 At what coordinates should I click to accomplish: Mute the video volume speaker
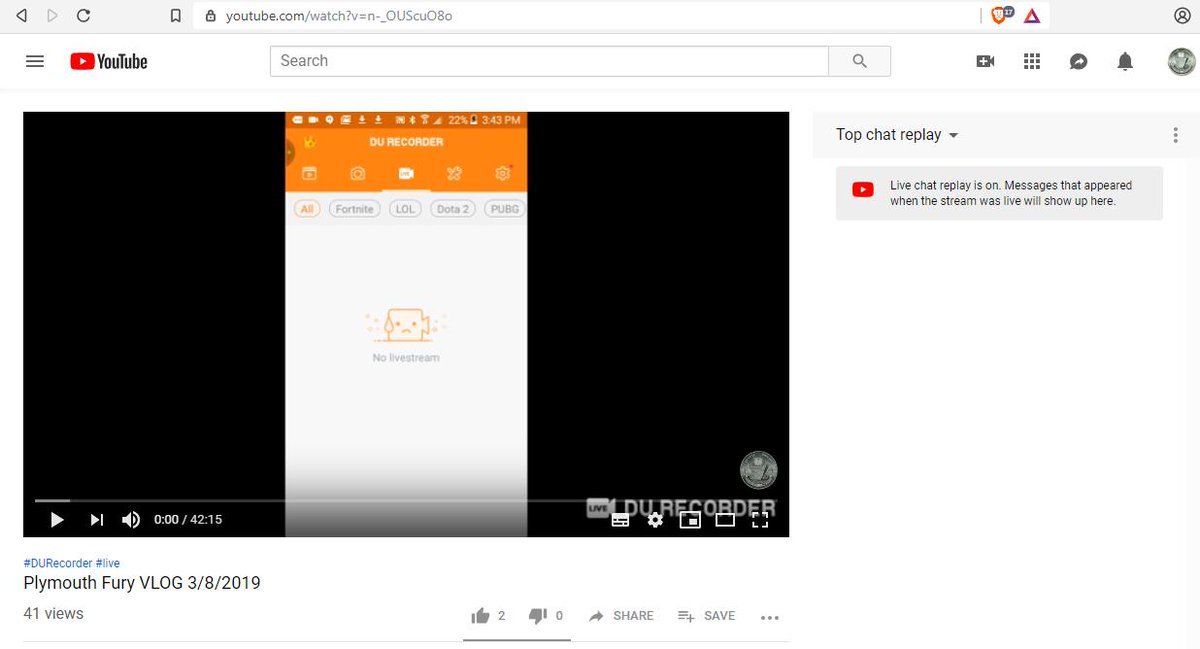[131, 519]
